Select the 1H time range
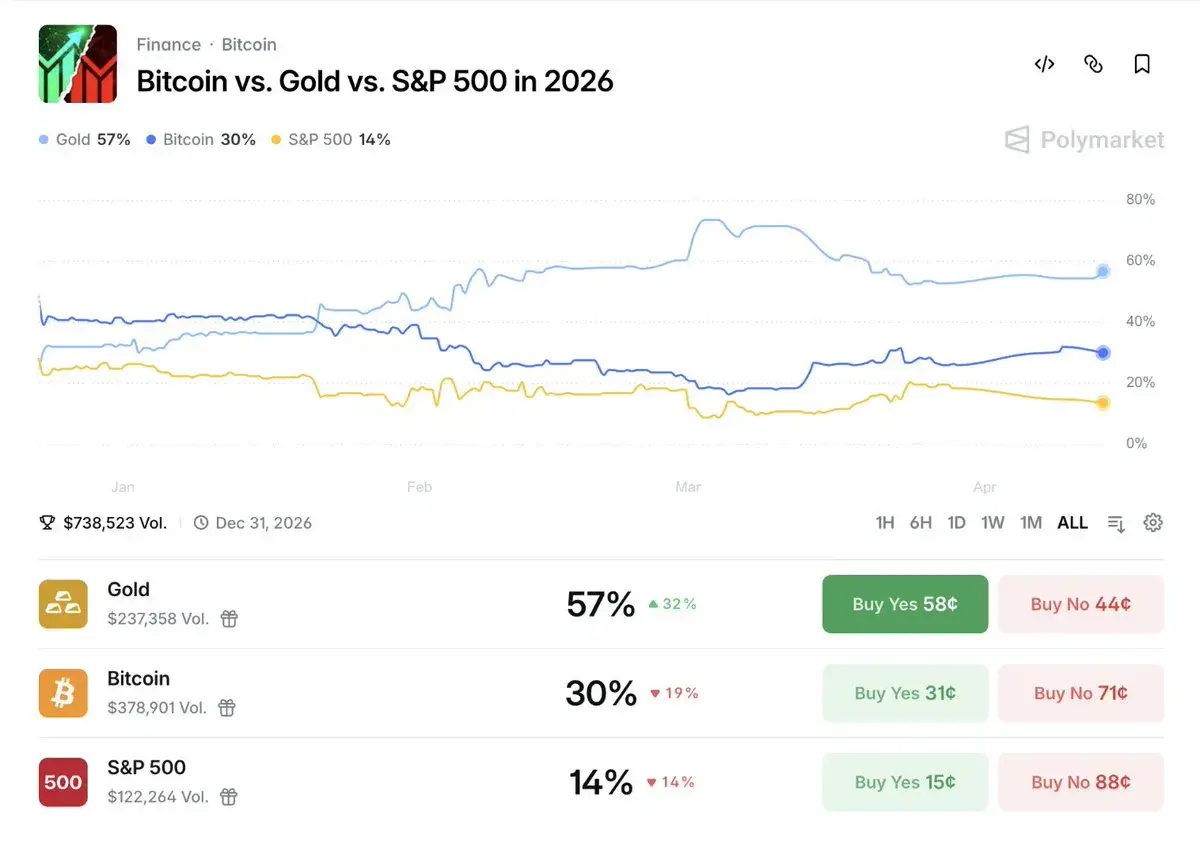 tap(885, 523)
